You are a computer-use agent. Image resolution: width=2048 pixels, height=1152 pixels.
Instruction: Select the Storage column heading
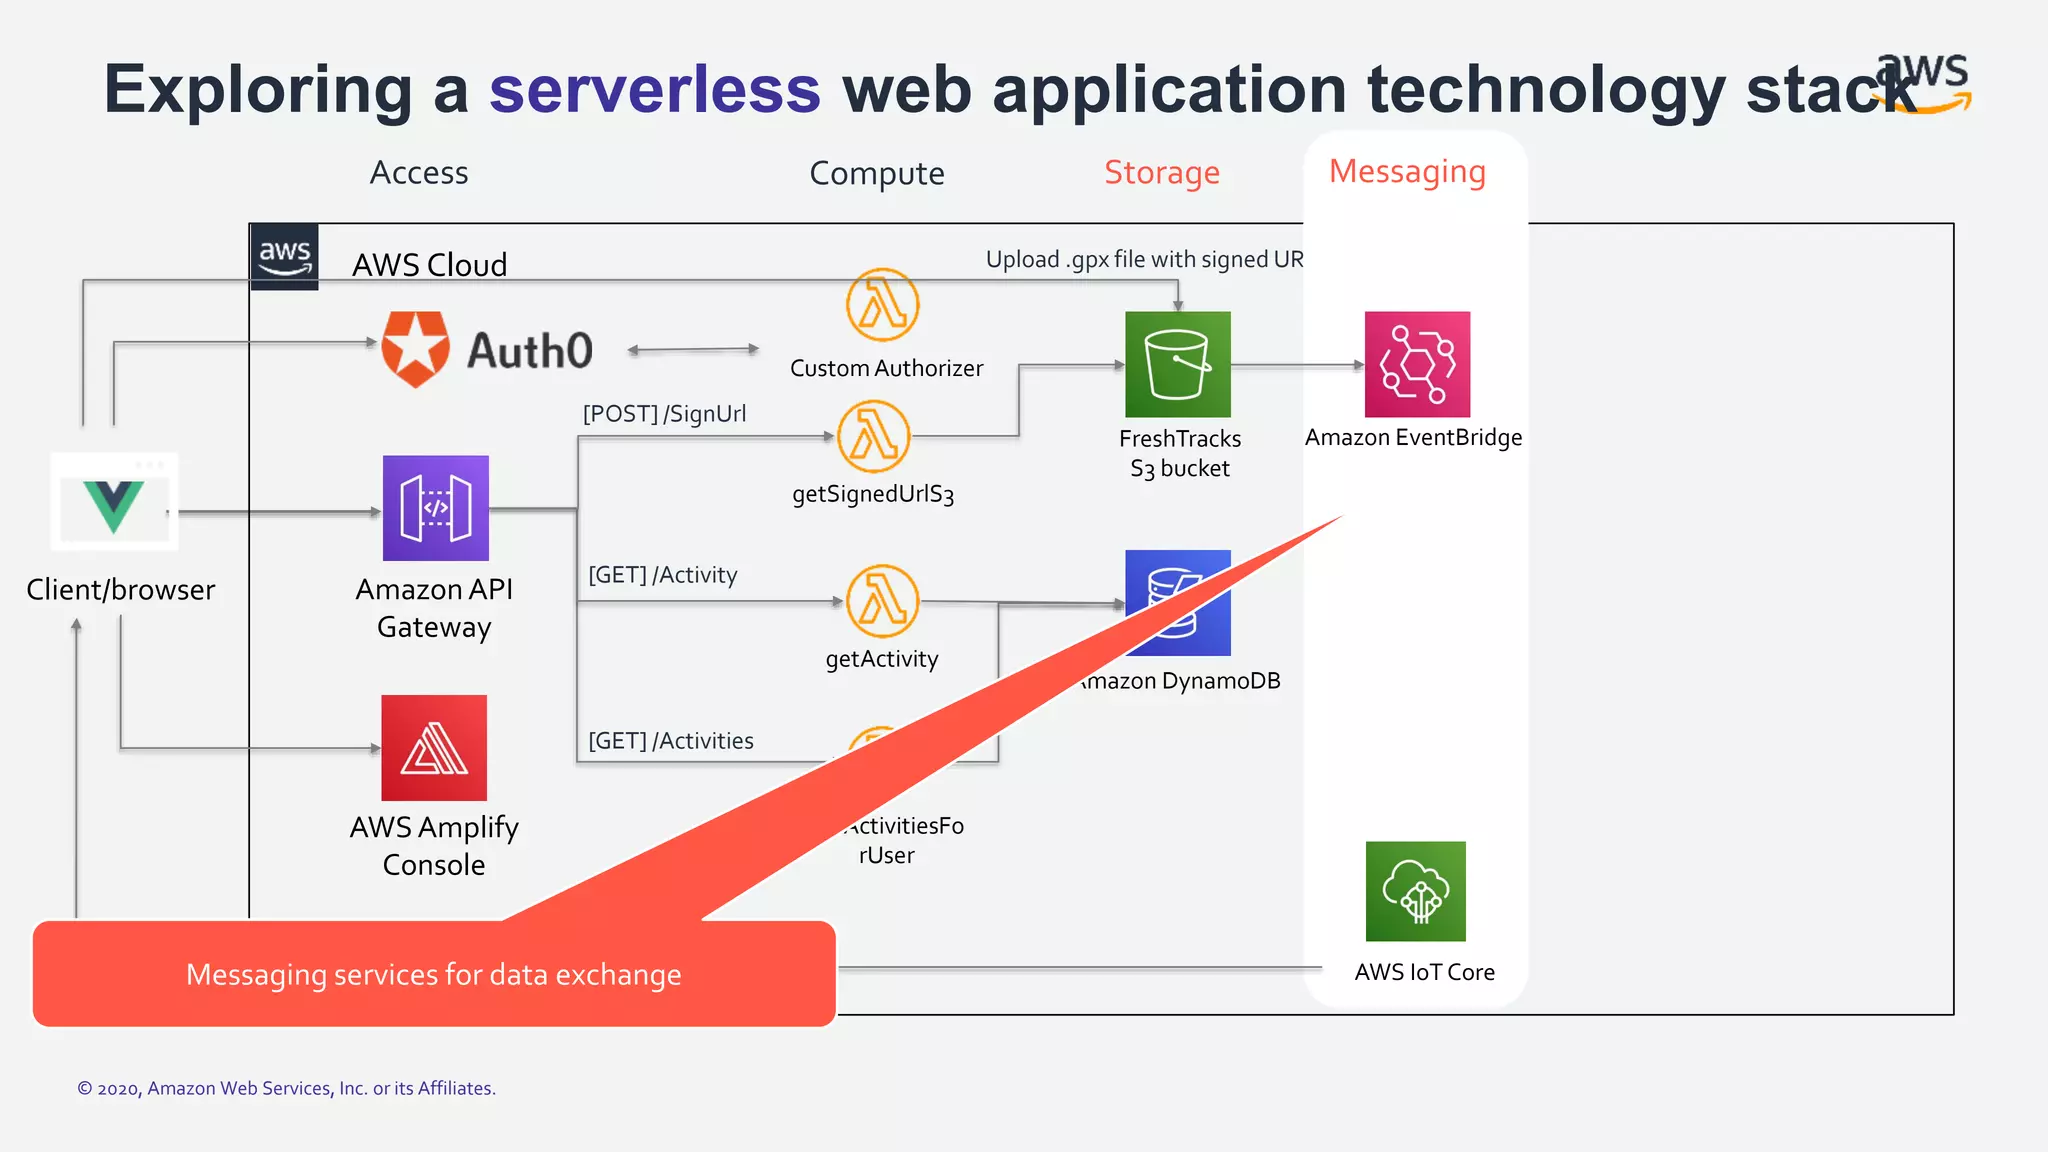tap(1161, 173)
